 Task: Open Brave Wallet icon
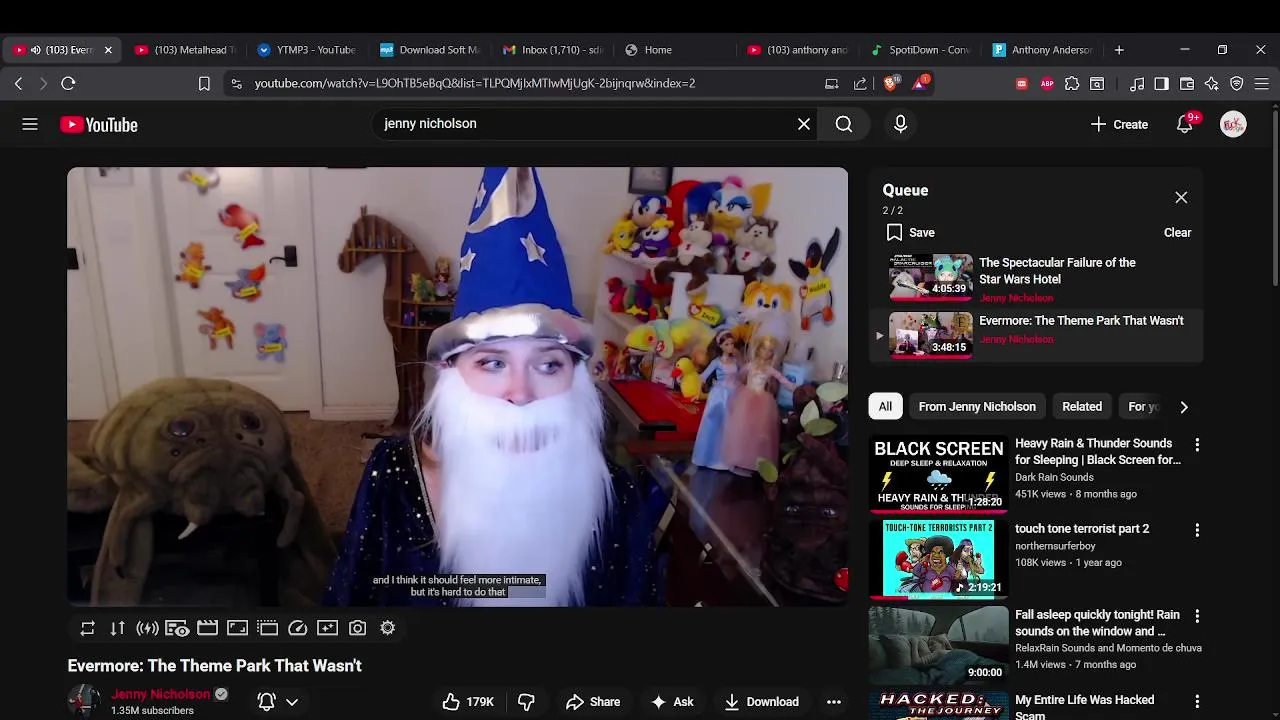click(1187, 84)
